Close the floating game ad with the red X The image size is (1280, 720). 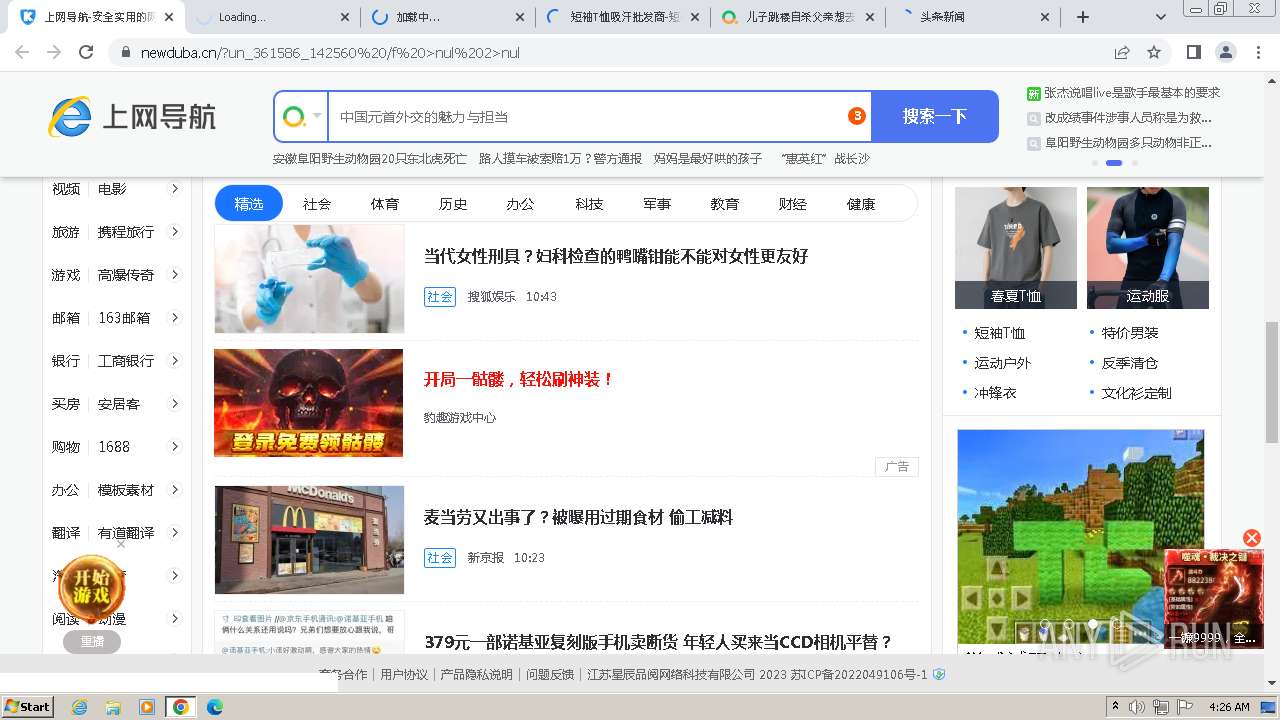tap(1251, 538)
